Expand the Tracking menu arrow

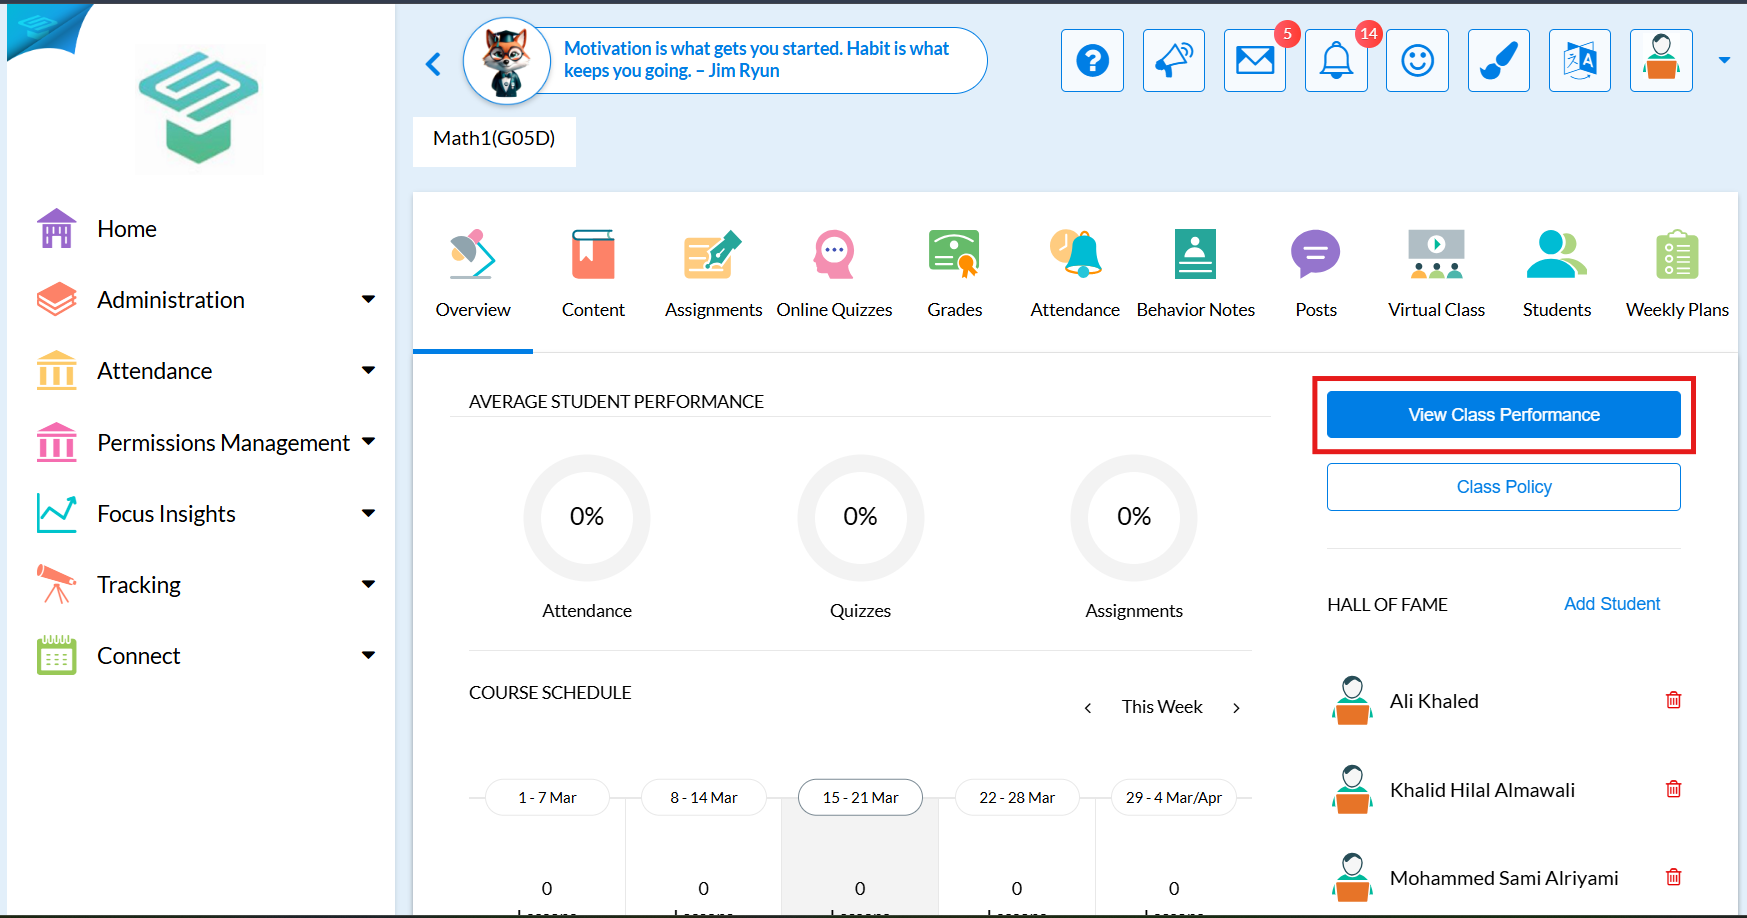click(x=369, y=585)
